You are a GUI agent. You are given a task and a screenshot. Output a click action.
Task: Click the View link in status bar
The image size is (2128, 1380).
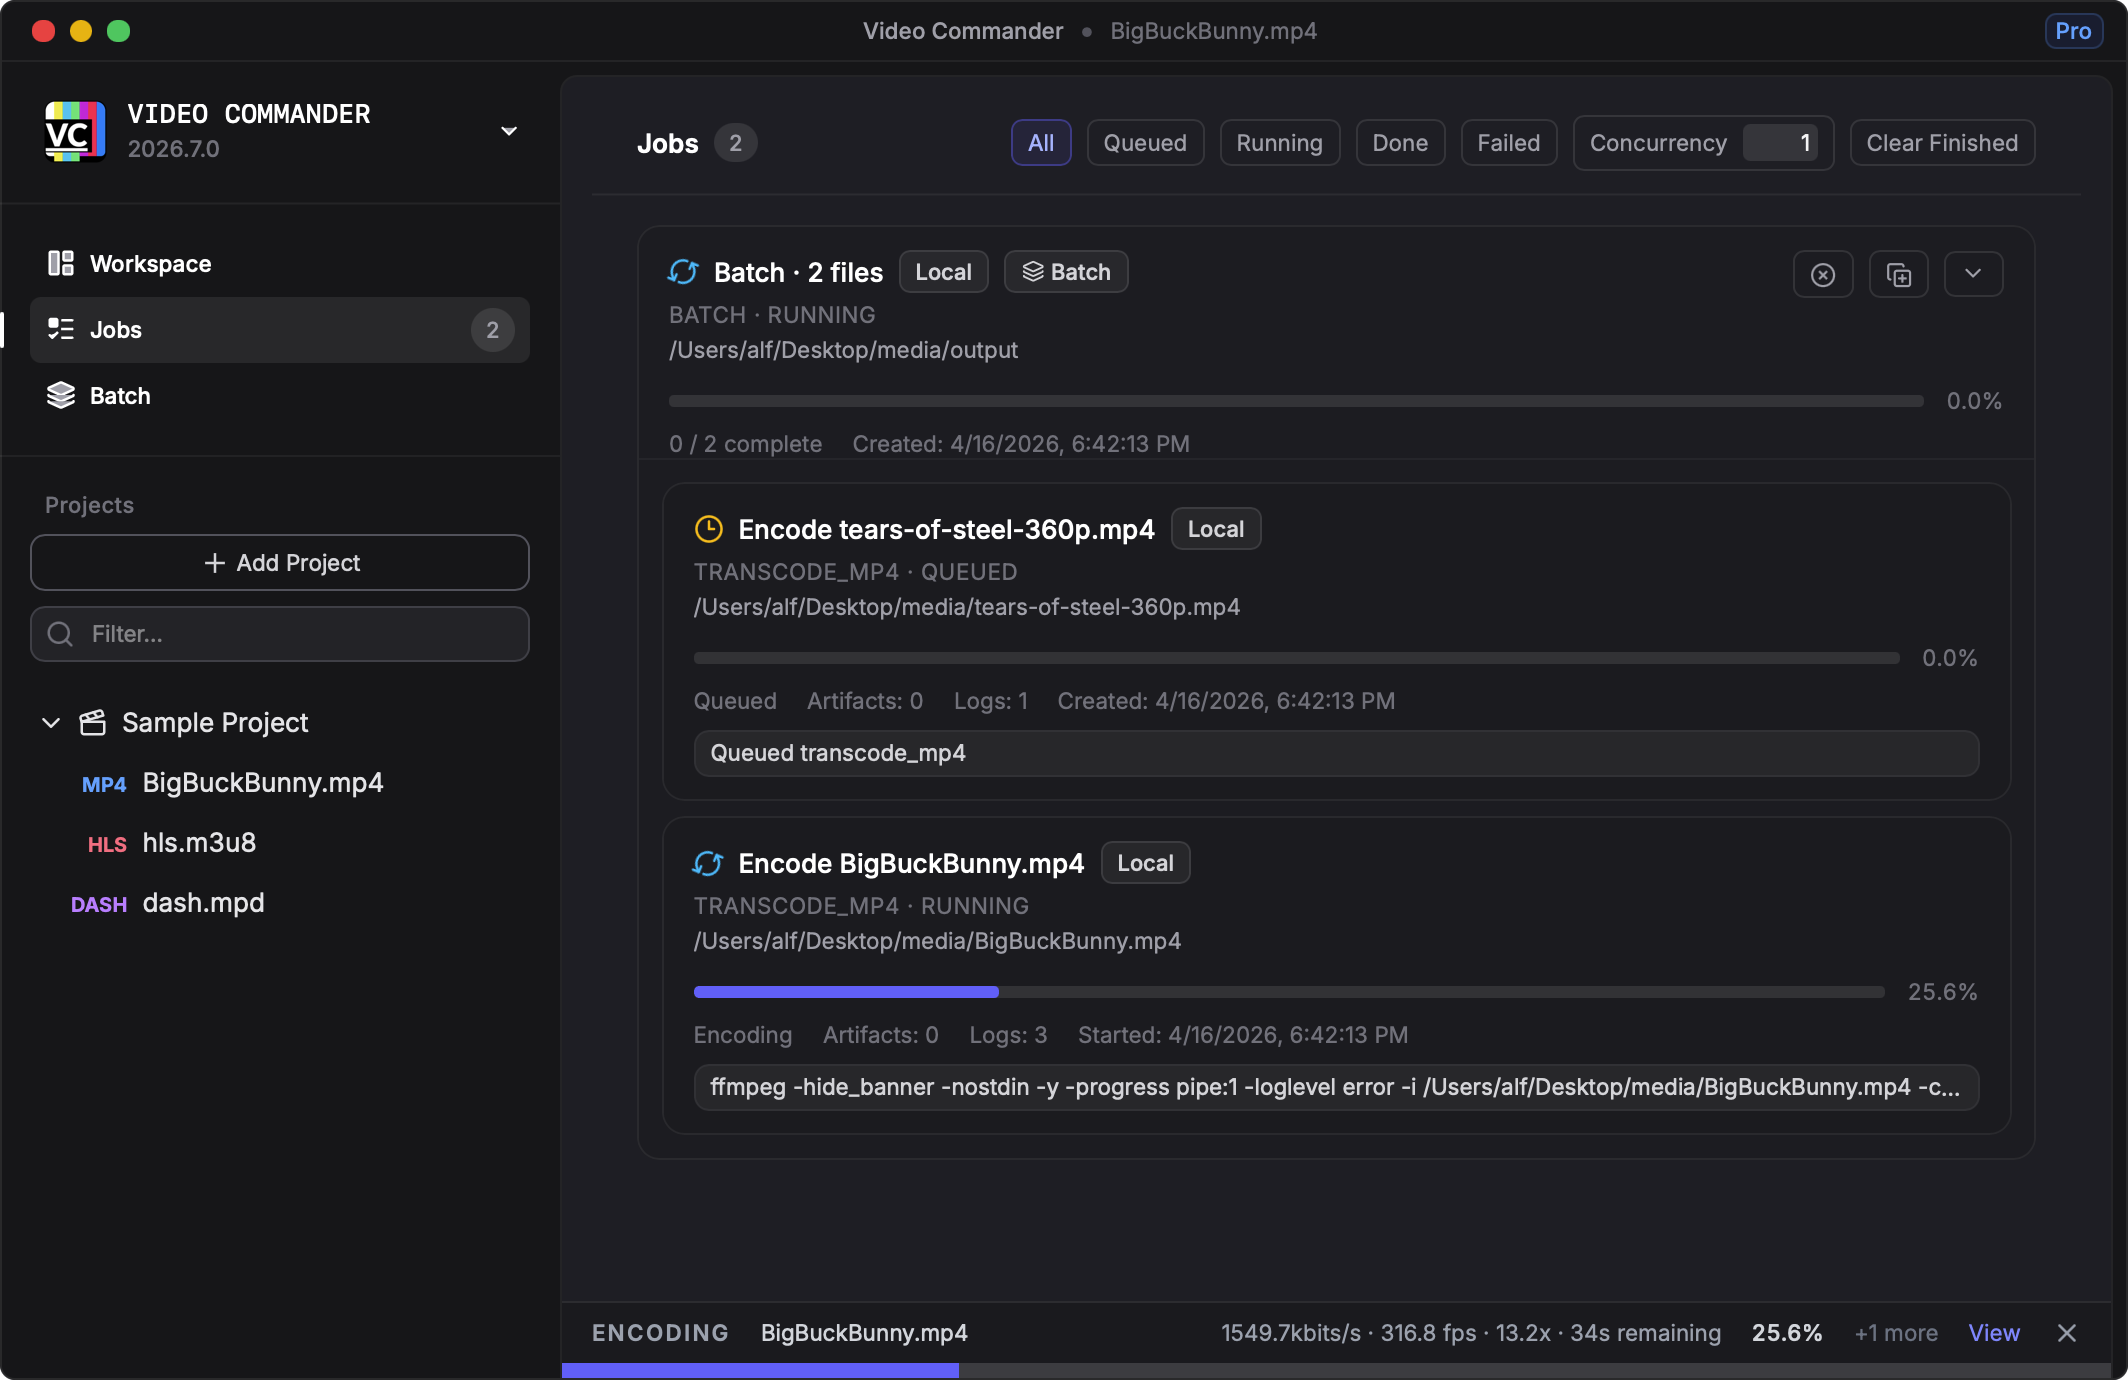pyautogui.click(x=1993, y=1333)
